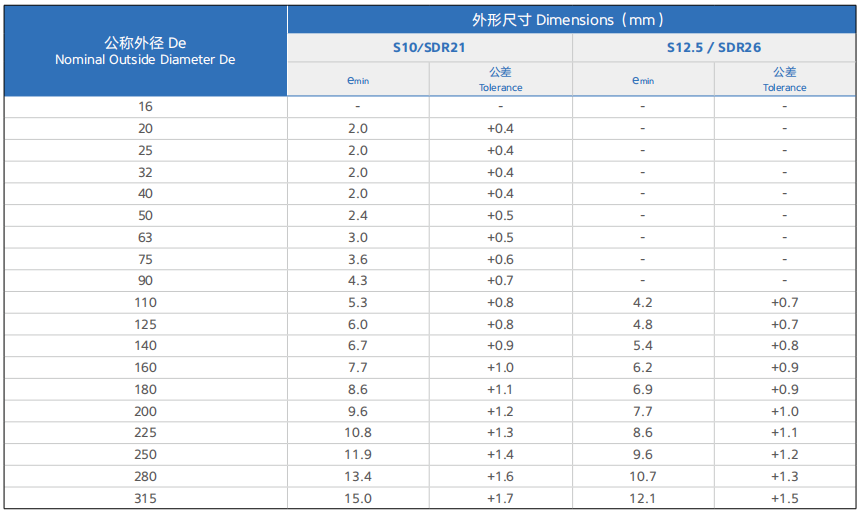Select SDR21 emin value "3.0" in row 63

(x=358, y=238)
